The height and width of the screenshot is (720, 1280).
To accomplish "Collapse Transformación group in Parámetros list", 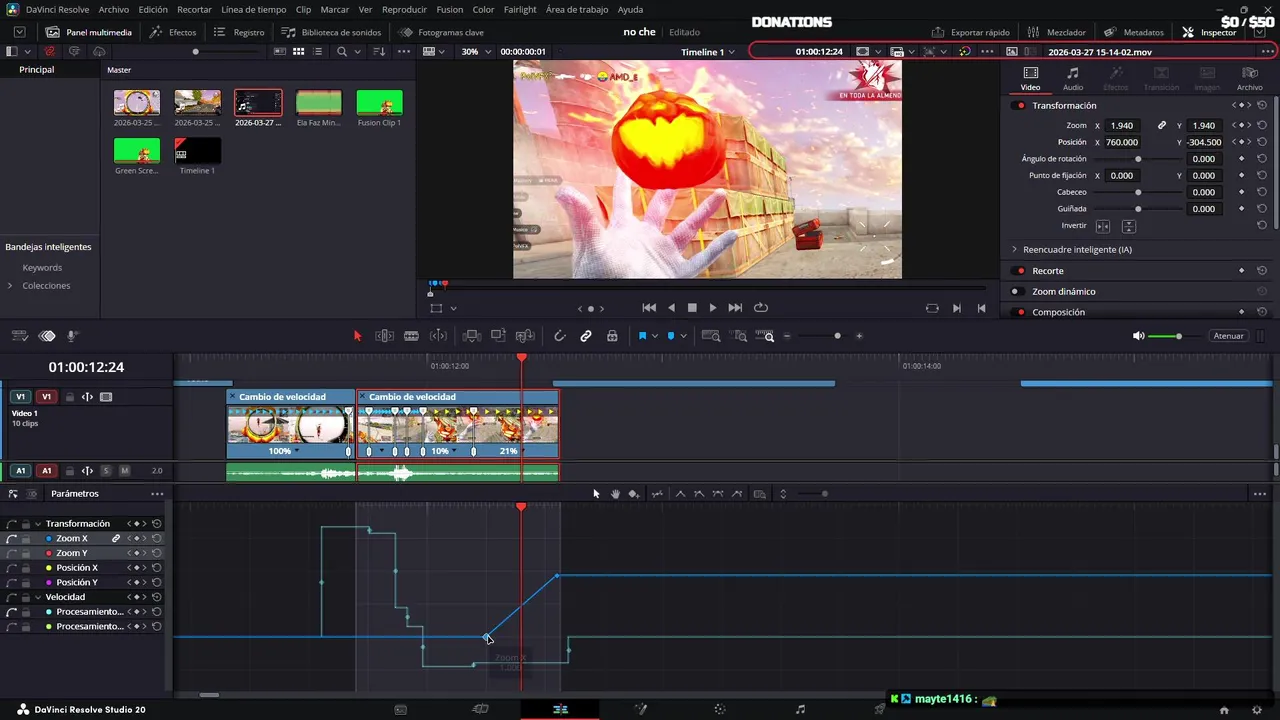I will [38, 524].
